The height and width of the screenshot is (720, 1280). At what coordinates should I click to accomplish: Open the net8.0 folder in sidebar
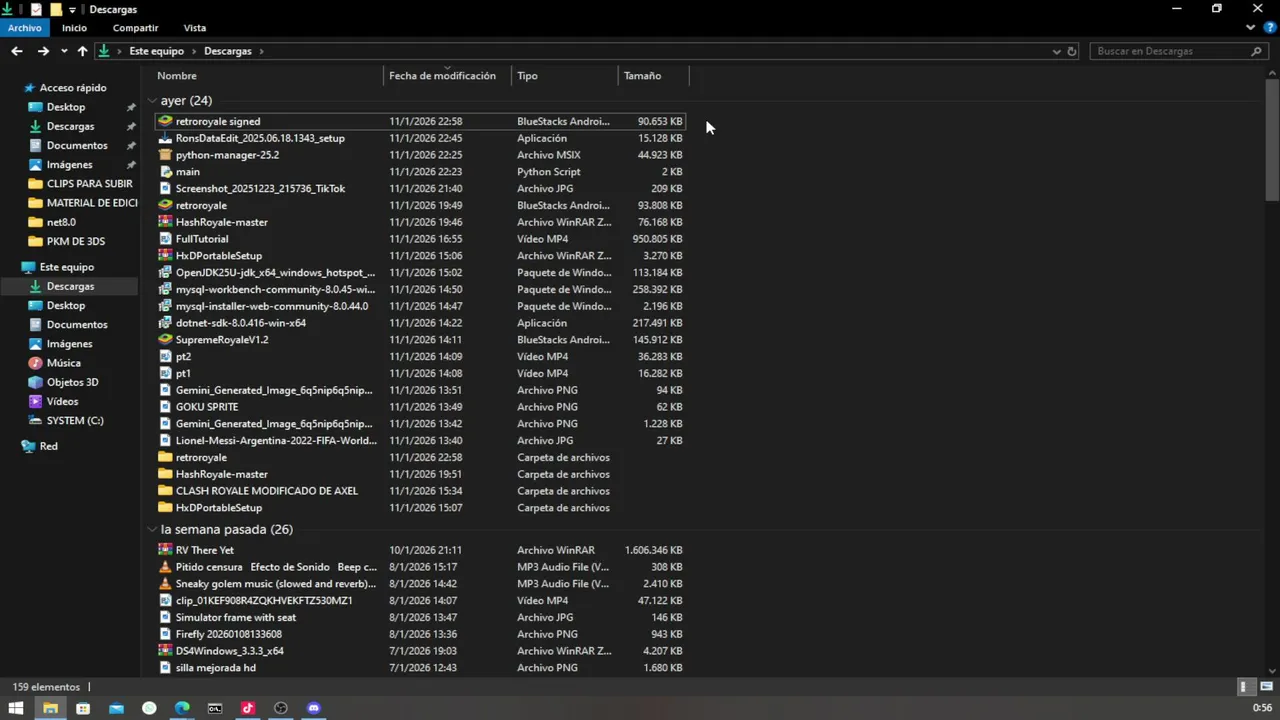pos(61,222)
